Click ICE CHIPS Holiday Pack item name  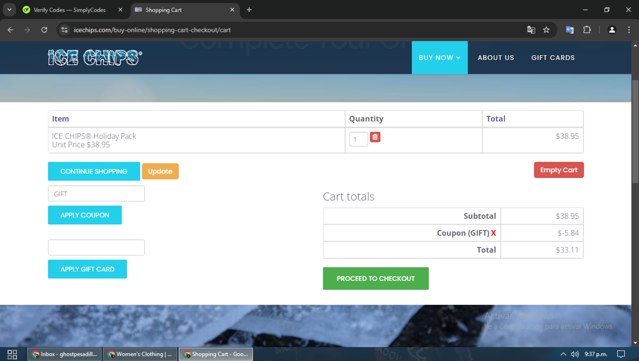click(x=94, y=136)
